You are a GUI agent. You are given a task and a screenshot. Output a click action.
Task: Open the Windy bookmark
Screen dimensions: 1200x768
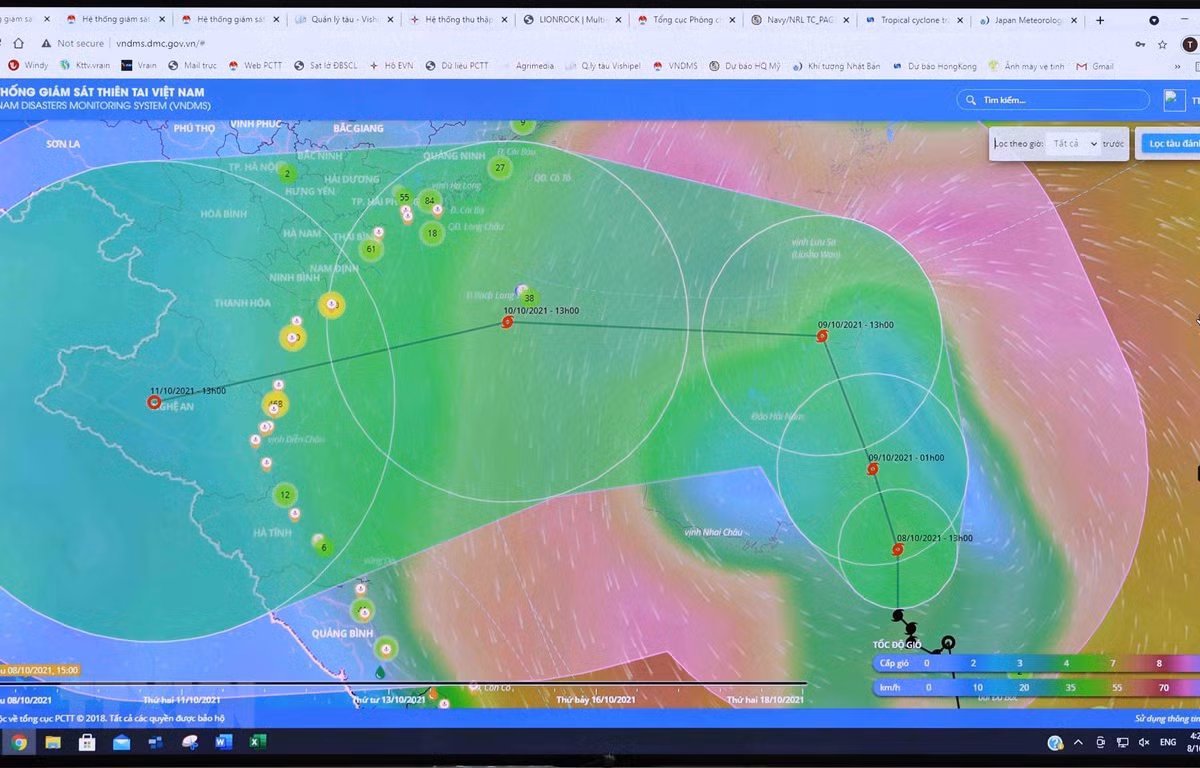tap(27, 66)
